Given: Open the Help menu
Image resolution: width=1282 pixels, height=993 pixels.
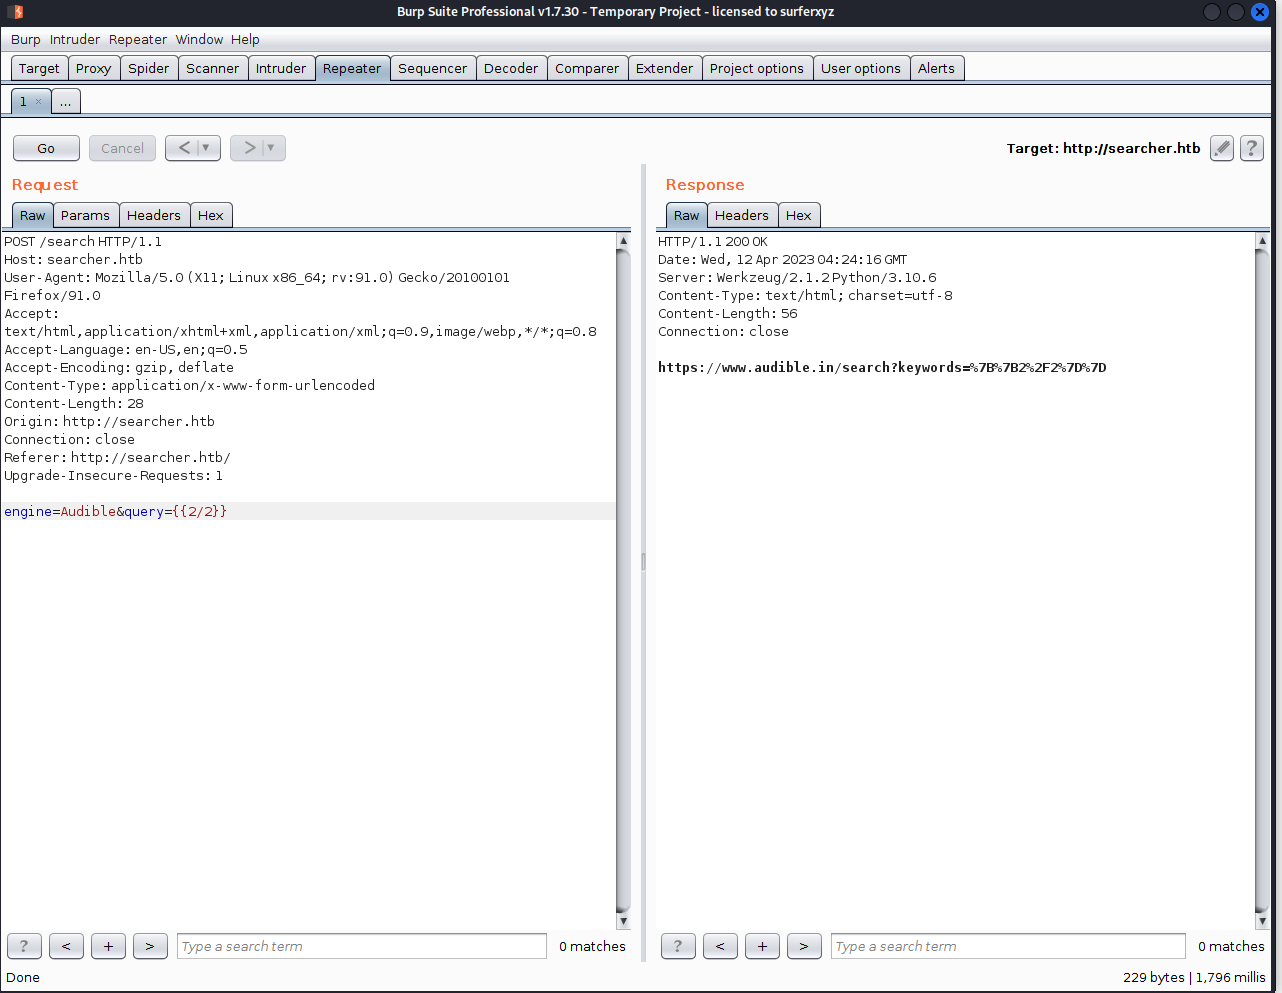Looking at the screenshot, I should click(x=245, y=39).
